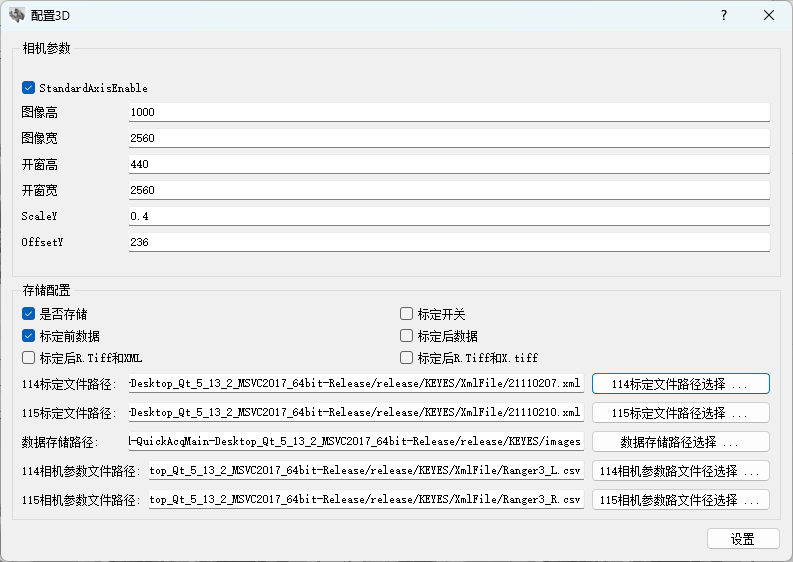The width and height of the screenshot is (793, 562).
Task: Uncheck the StandardAxisEnable checkbox
Action: [29, 88]
